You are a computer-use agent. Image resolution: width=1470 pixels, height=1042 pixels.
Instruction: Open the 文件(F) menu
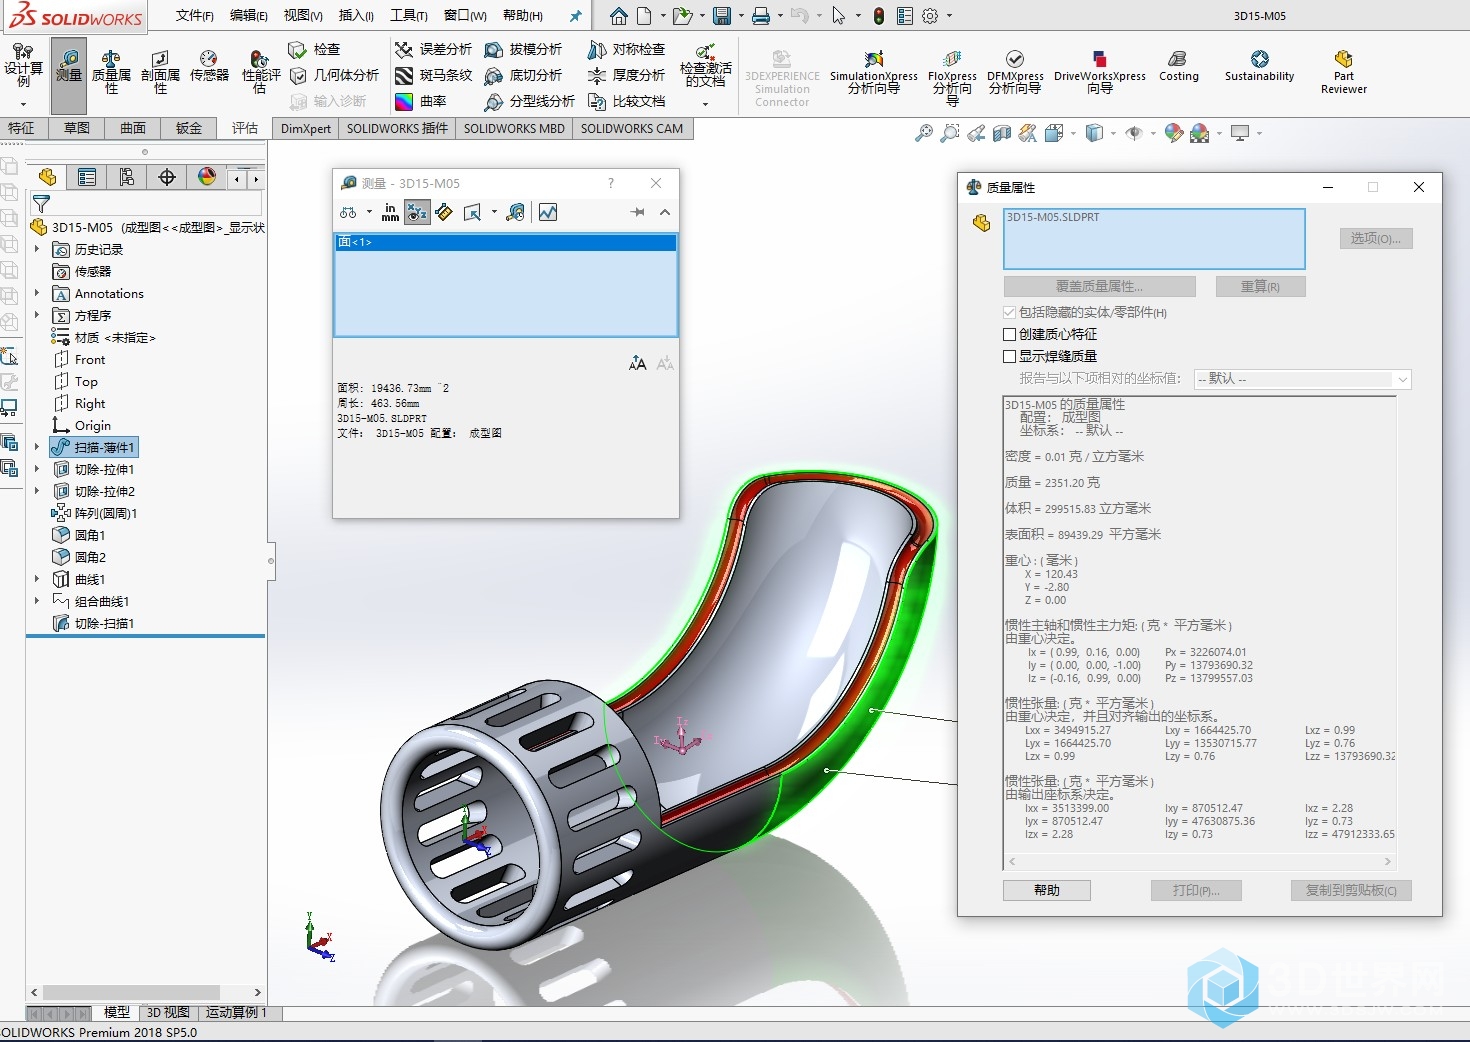(194, 15)
